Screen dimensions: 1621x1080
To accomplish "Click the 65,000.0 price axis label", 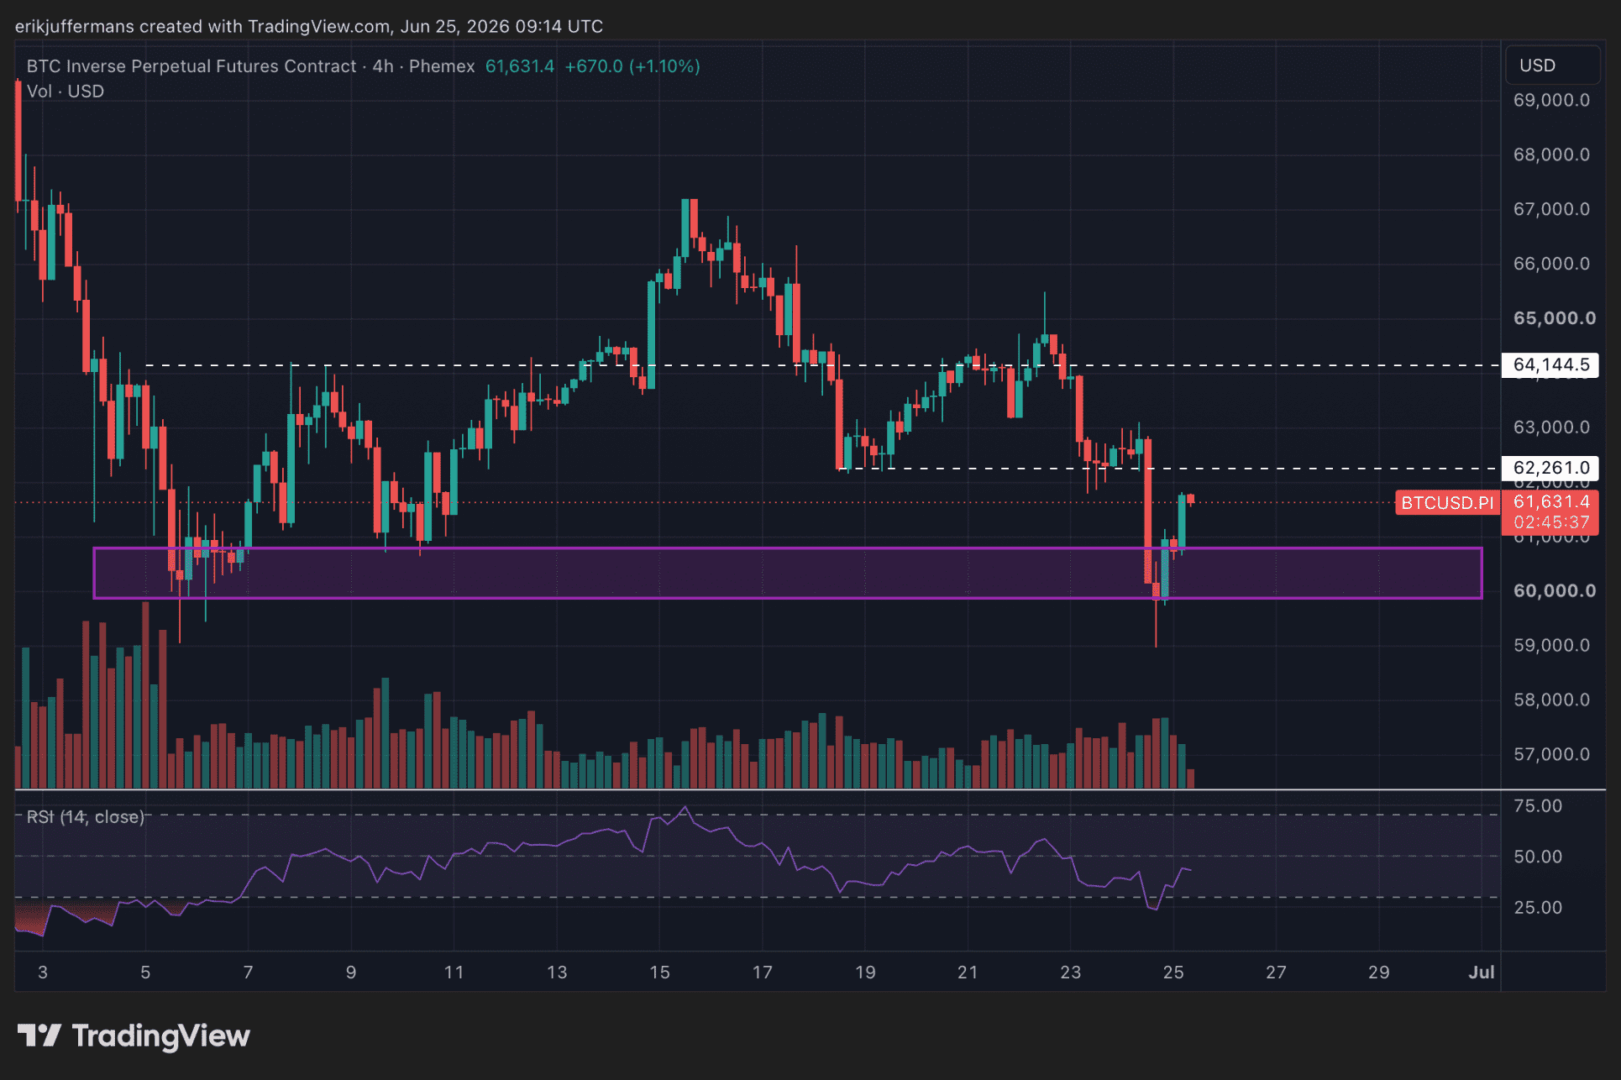I will [1554, 318].
